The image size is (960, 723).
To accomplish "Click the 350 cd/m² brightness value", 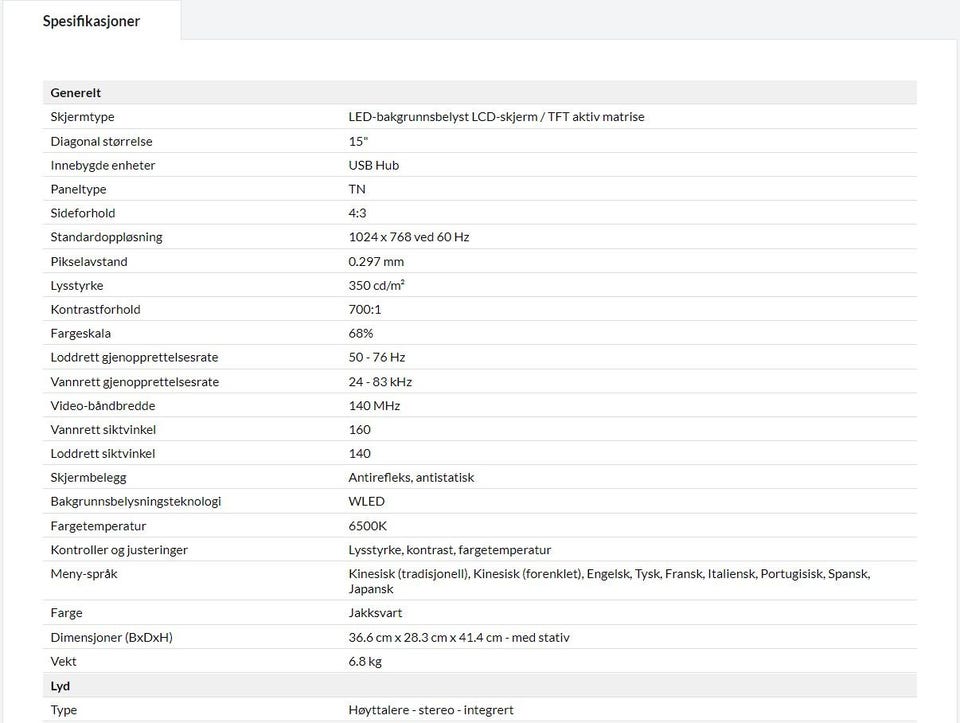I will (x=376, y=285).
